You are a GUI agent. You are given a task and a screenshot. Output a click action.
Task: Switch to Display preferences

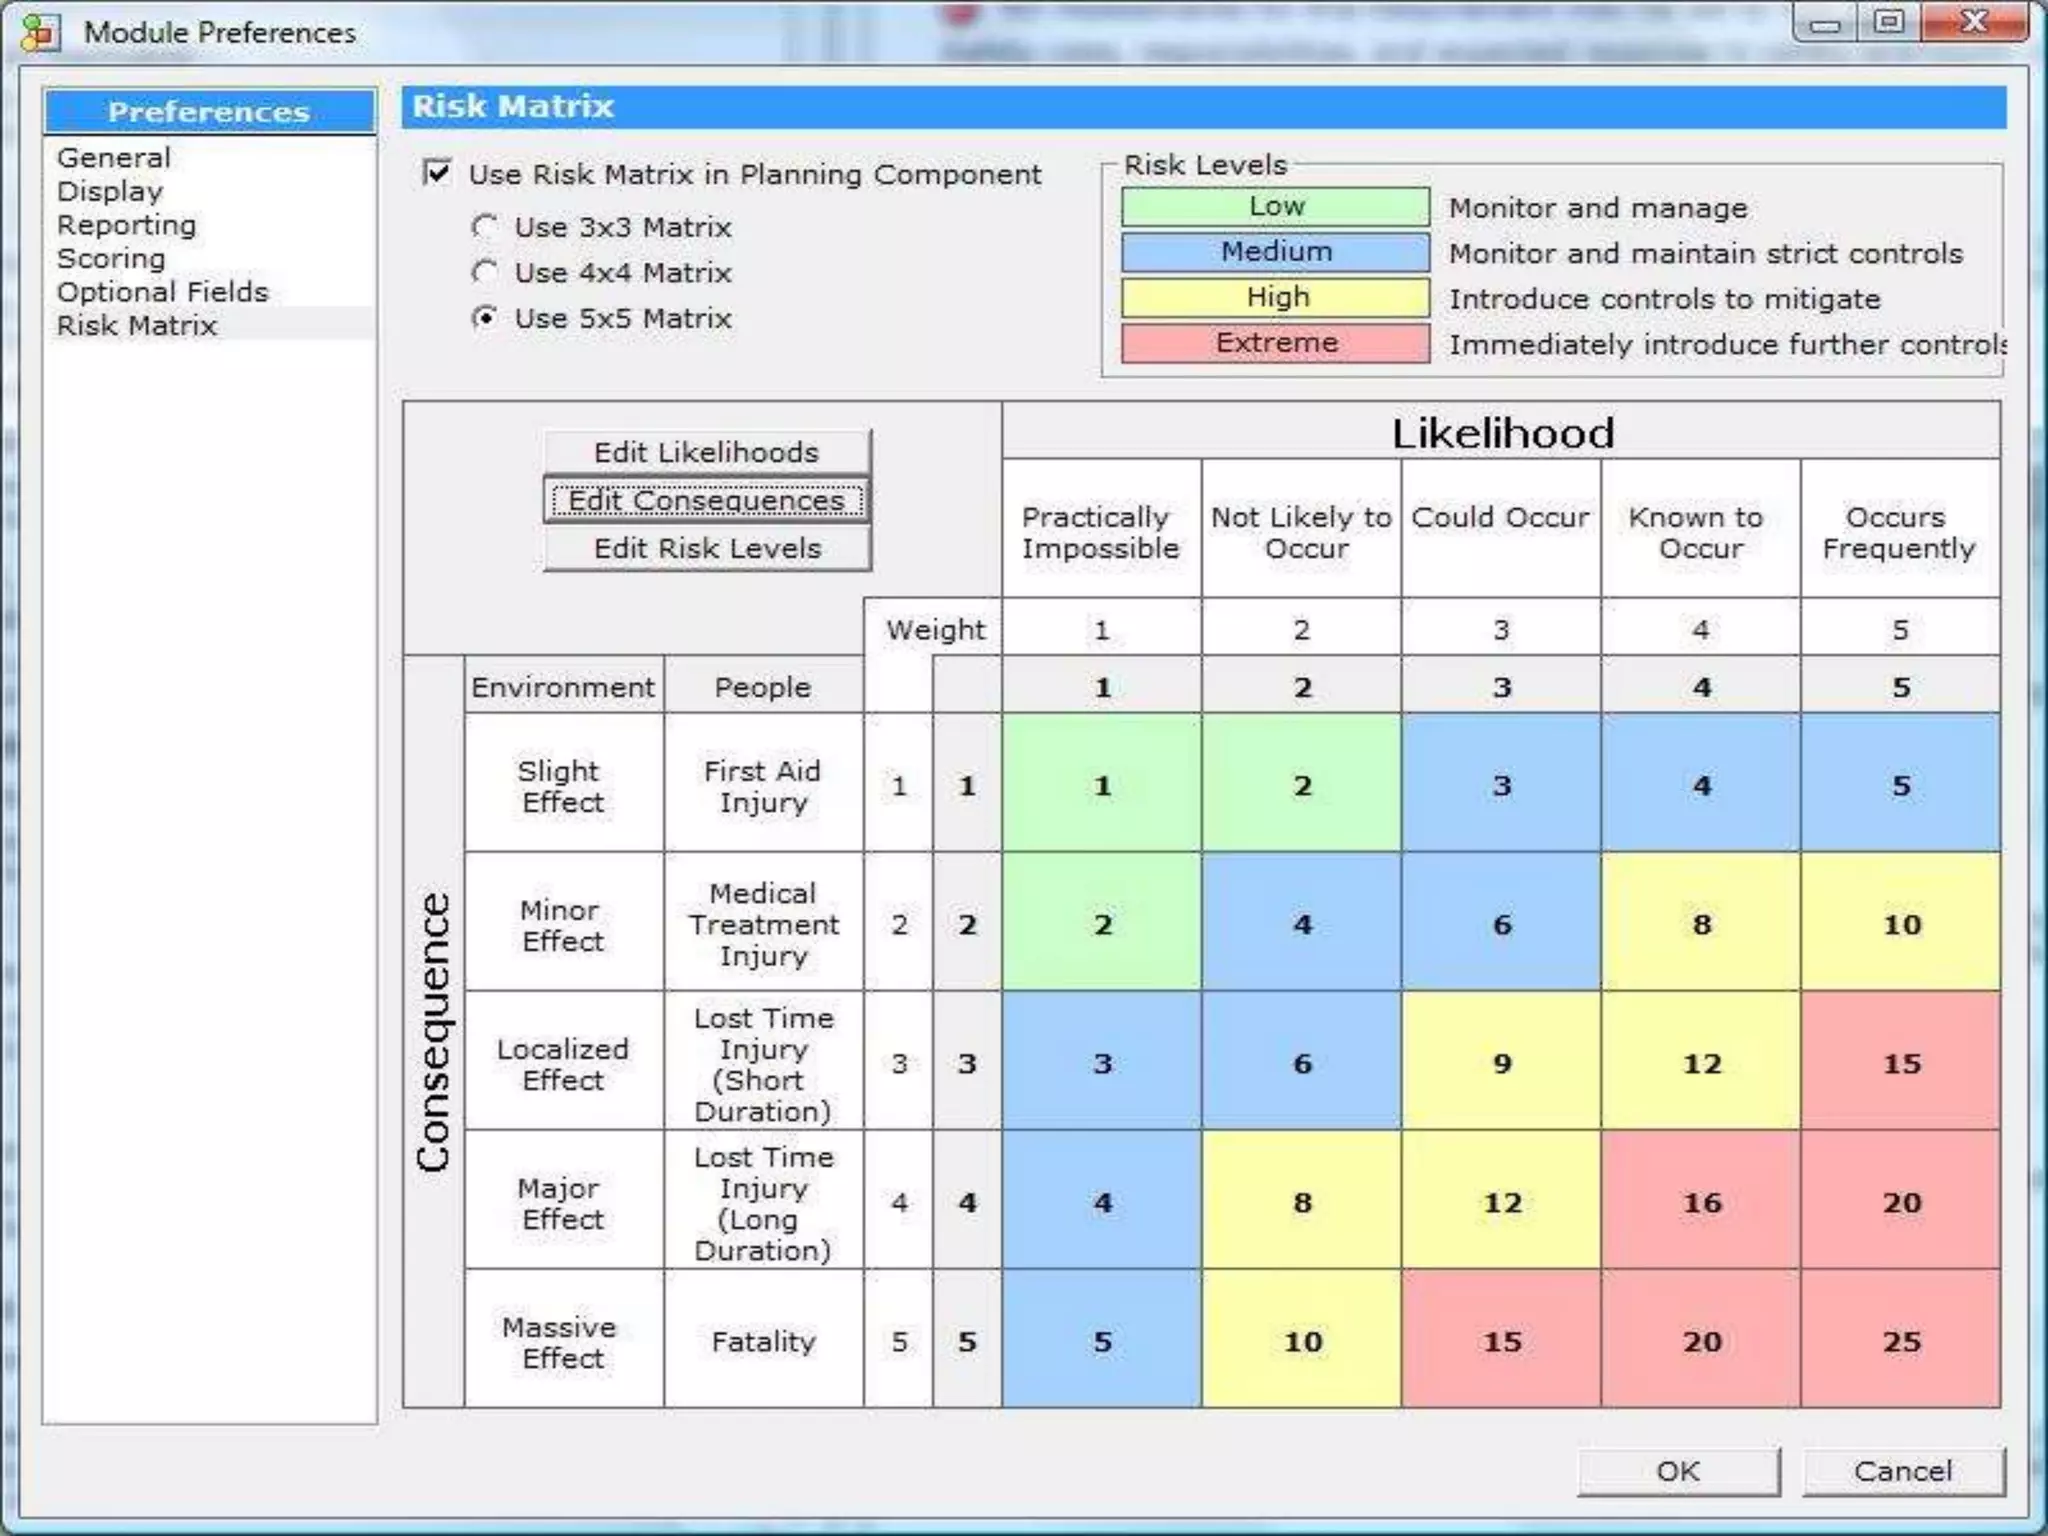[x=110, y=191]
